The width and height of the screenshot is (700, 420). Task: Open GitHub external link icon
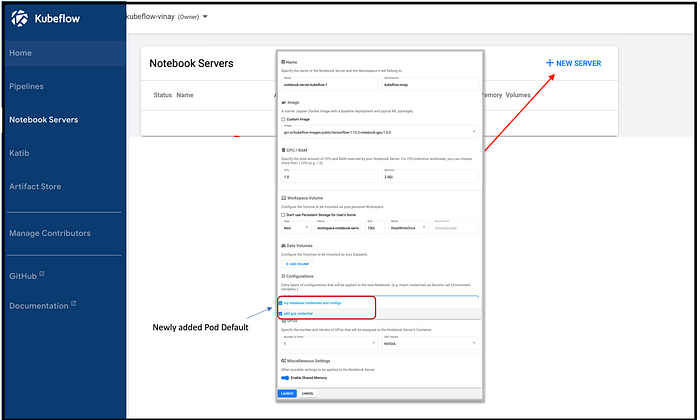(x=42, y=274)
